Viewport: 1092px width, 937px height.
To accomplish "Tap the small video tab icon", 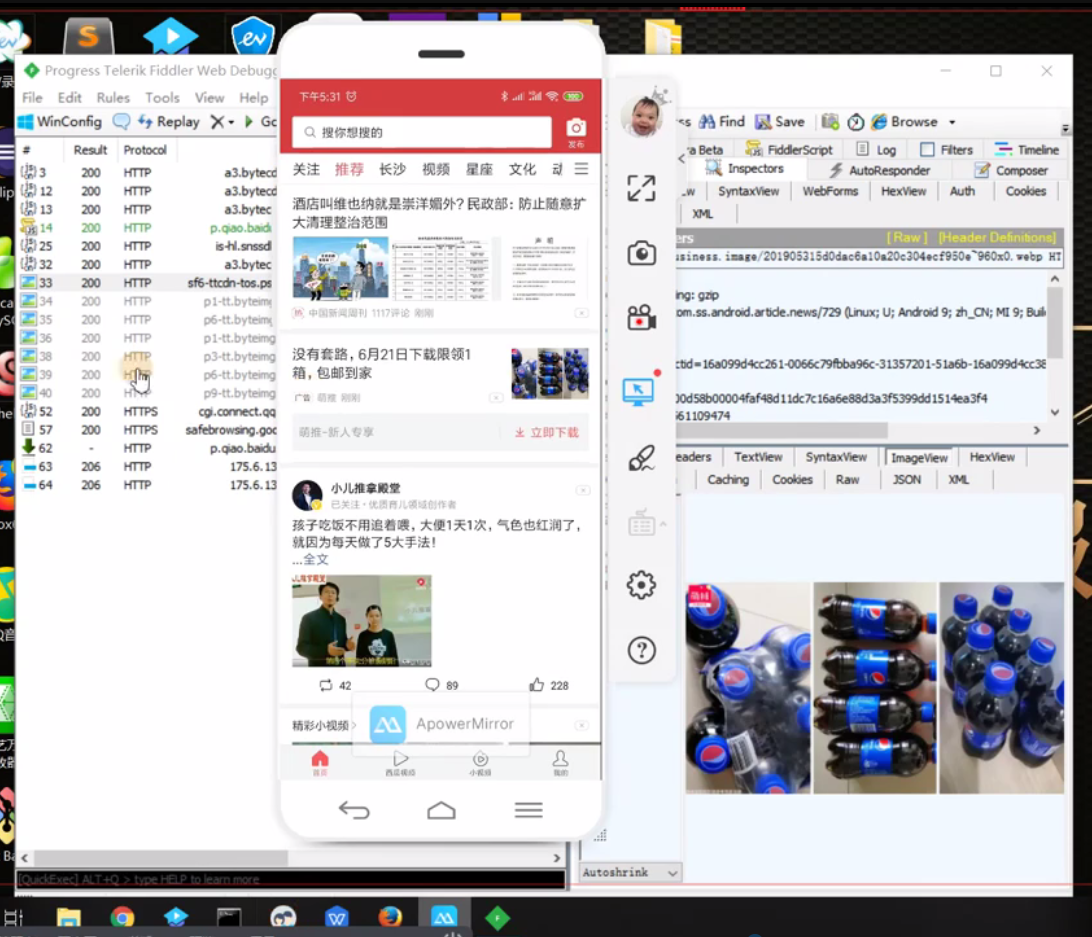I will pos(481,762).
